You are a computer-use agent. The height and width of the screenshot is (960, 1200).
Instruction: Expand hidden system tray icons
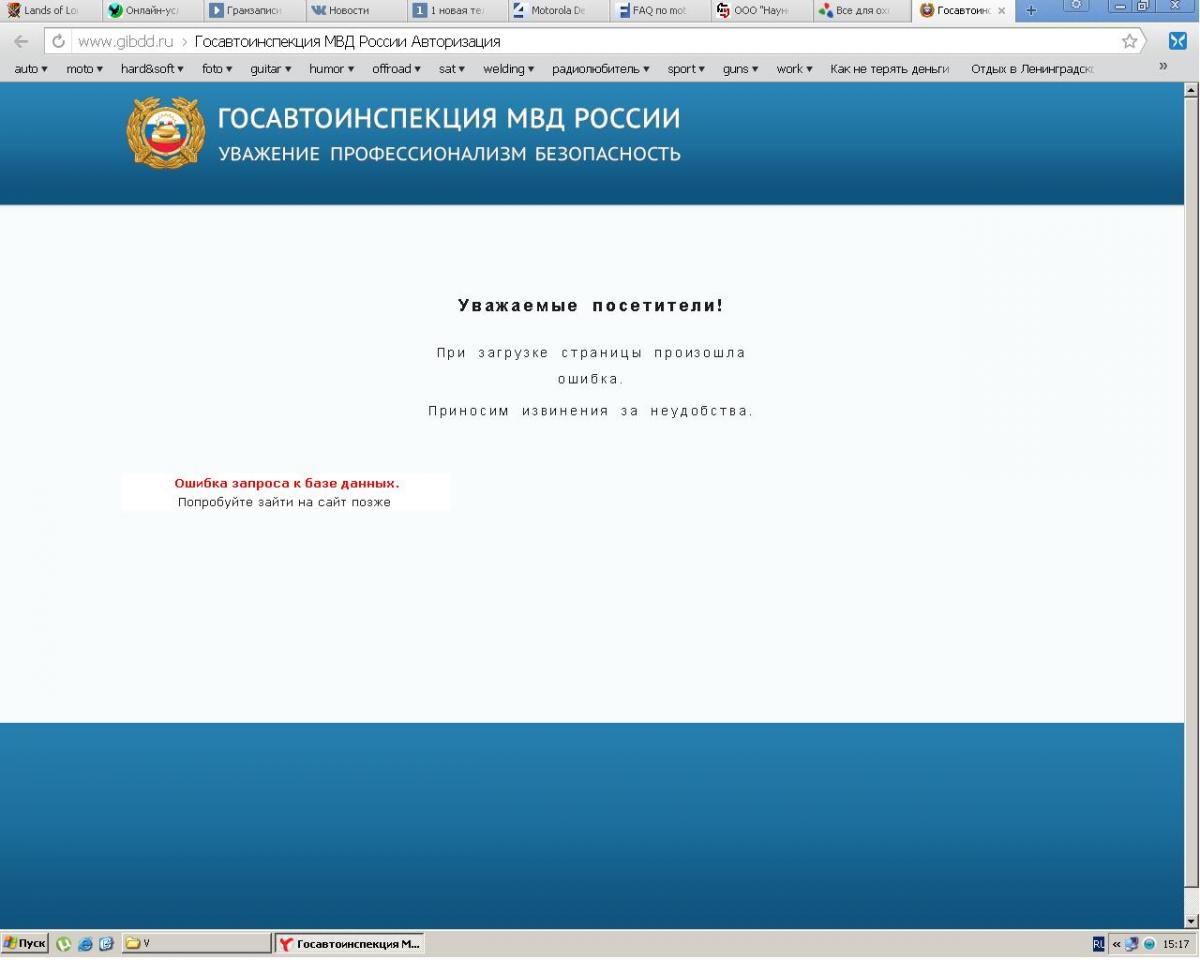pos(1116,944)
